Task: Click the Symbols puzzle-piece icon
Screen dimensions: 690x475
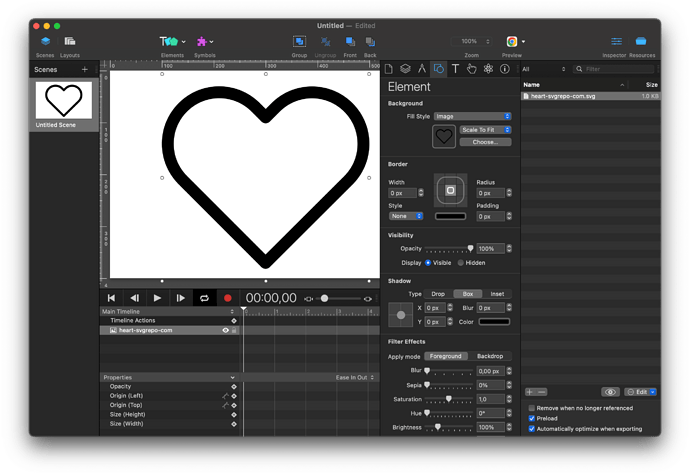Action: (x=202, y=41)
